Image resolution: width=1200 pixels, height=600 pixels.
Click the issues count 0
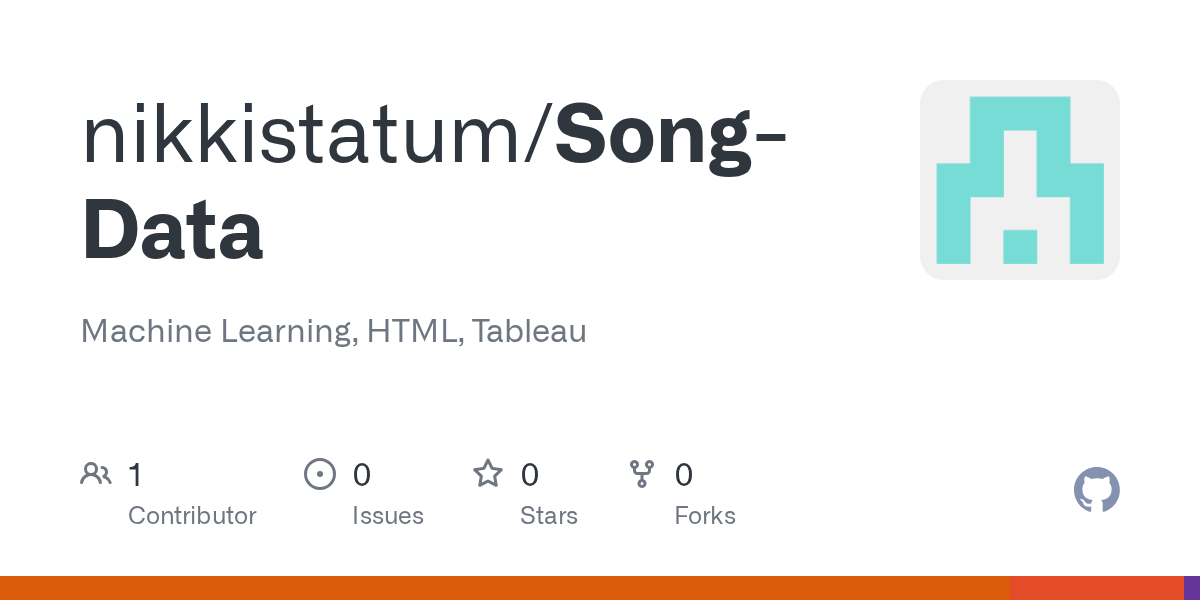362,474
